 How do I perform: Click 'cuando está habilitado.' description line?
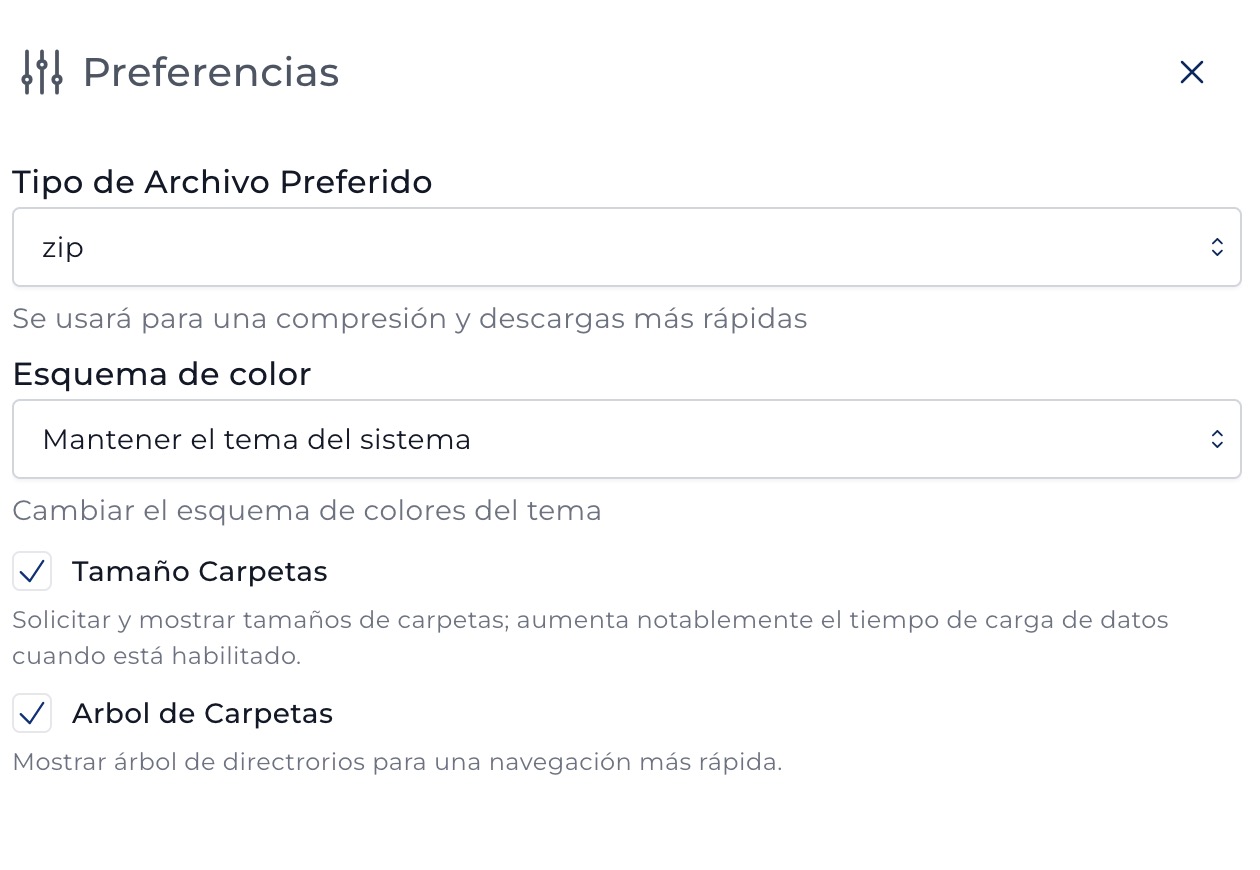point(157,657)
